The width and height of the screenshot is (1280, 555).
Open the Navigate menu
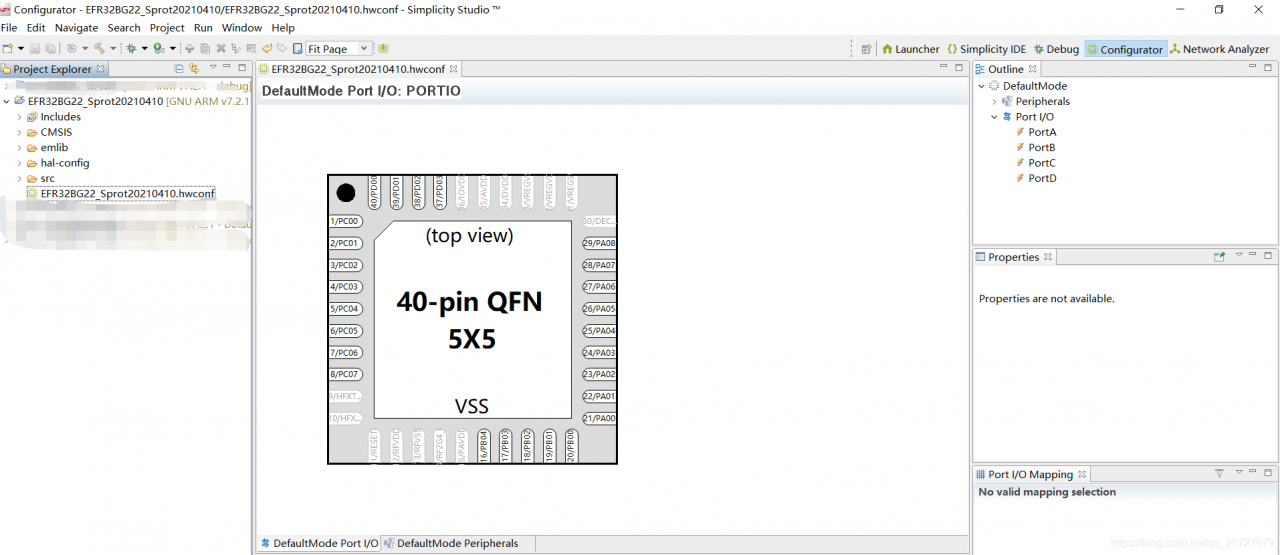(76, 28)
